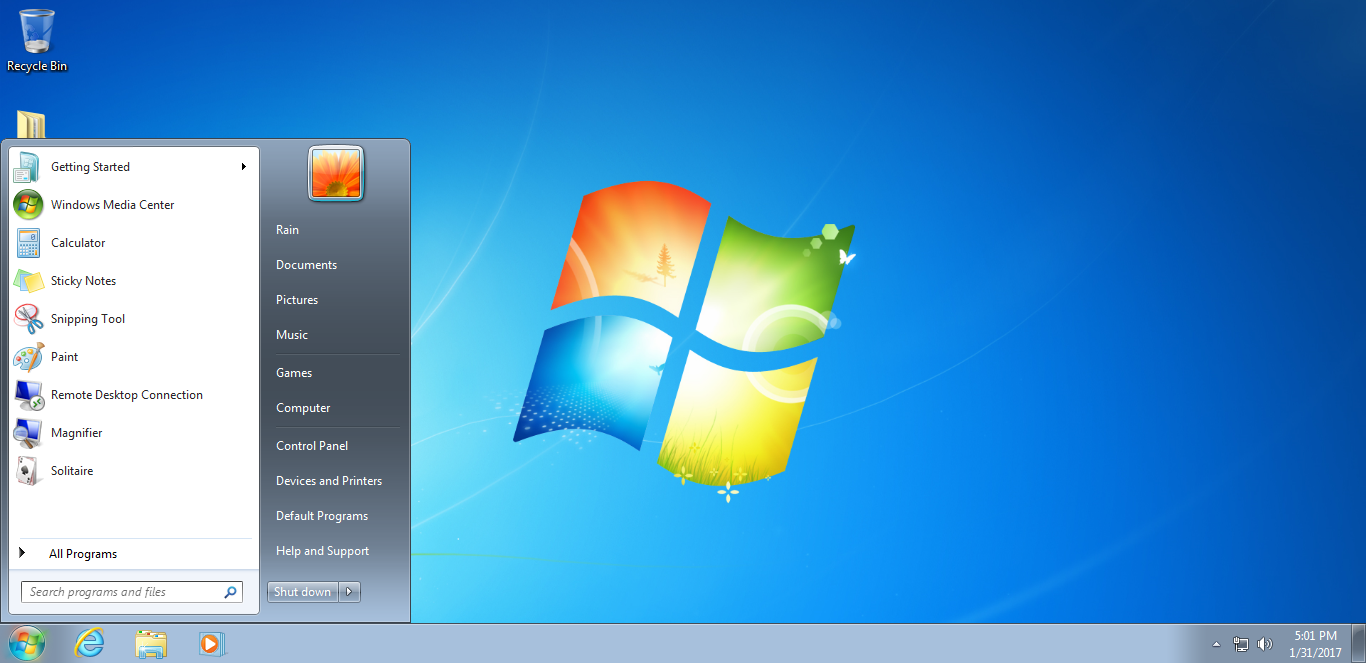Click the Show desktop strip
The height and width of the screenshot is (663, 1366).
1358,644
